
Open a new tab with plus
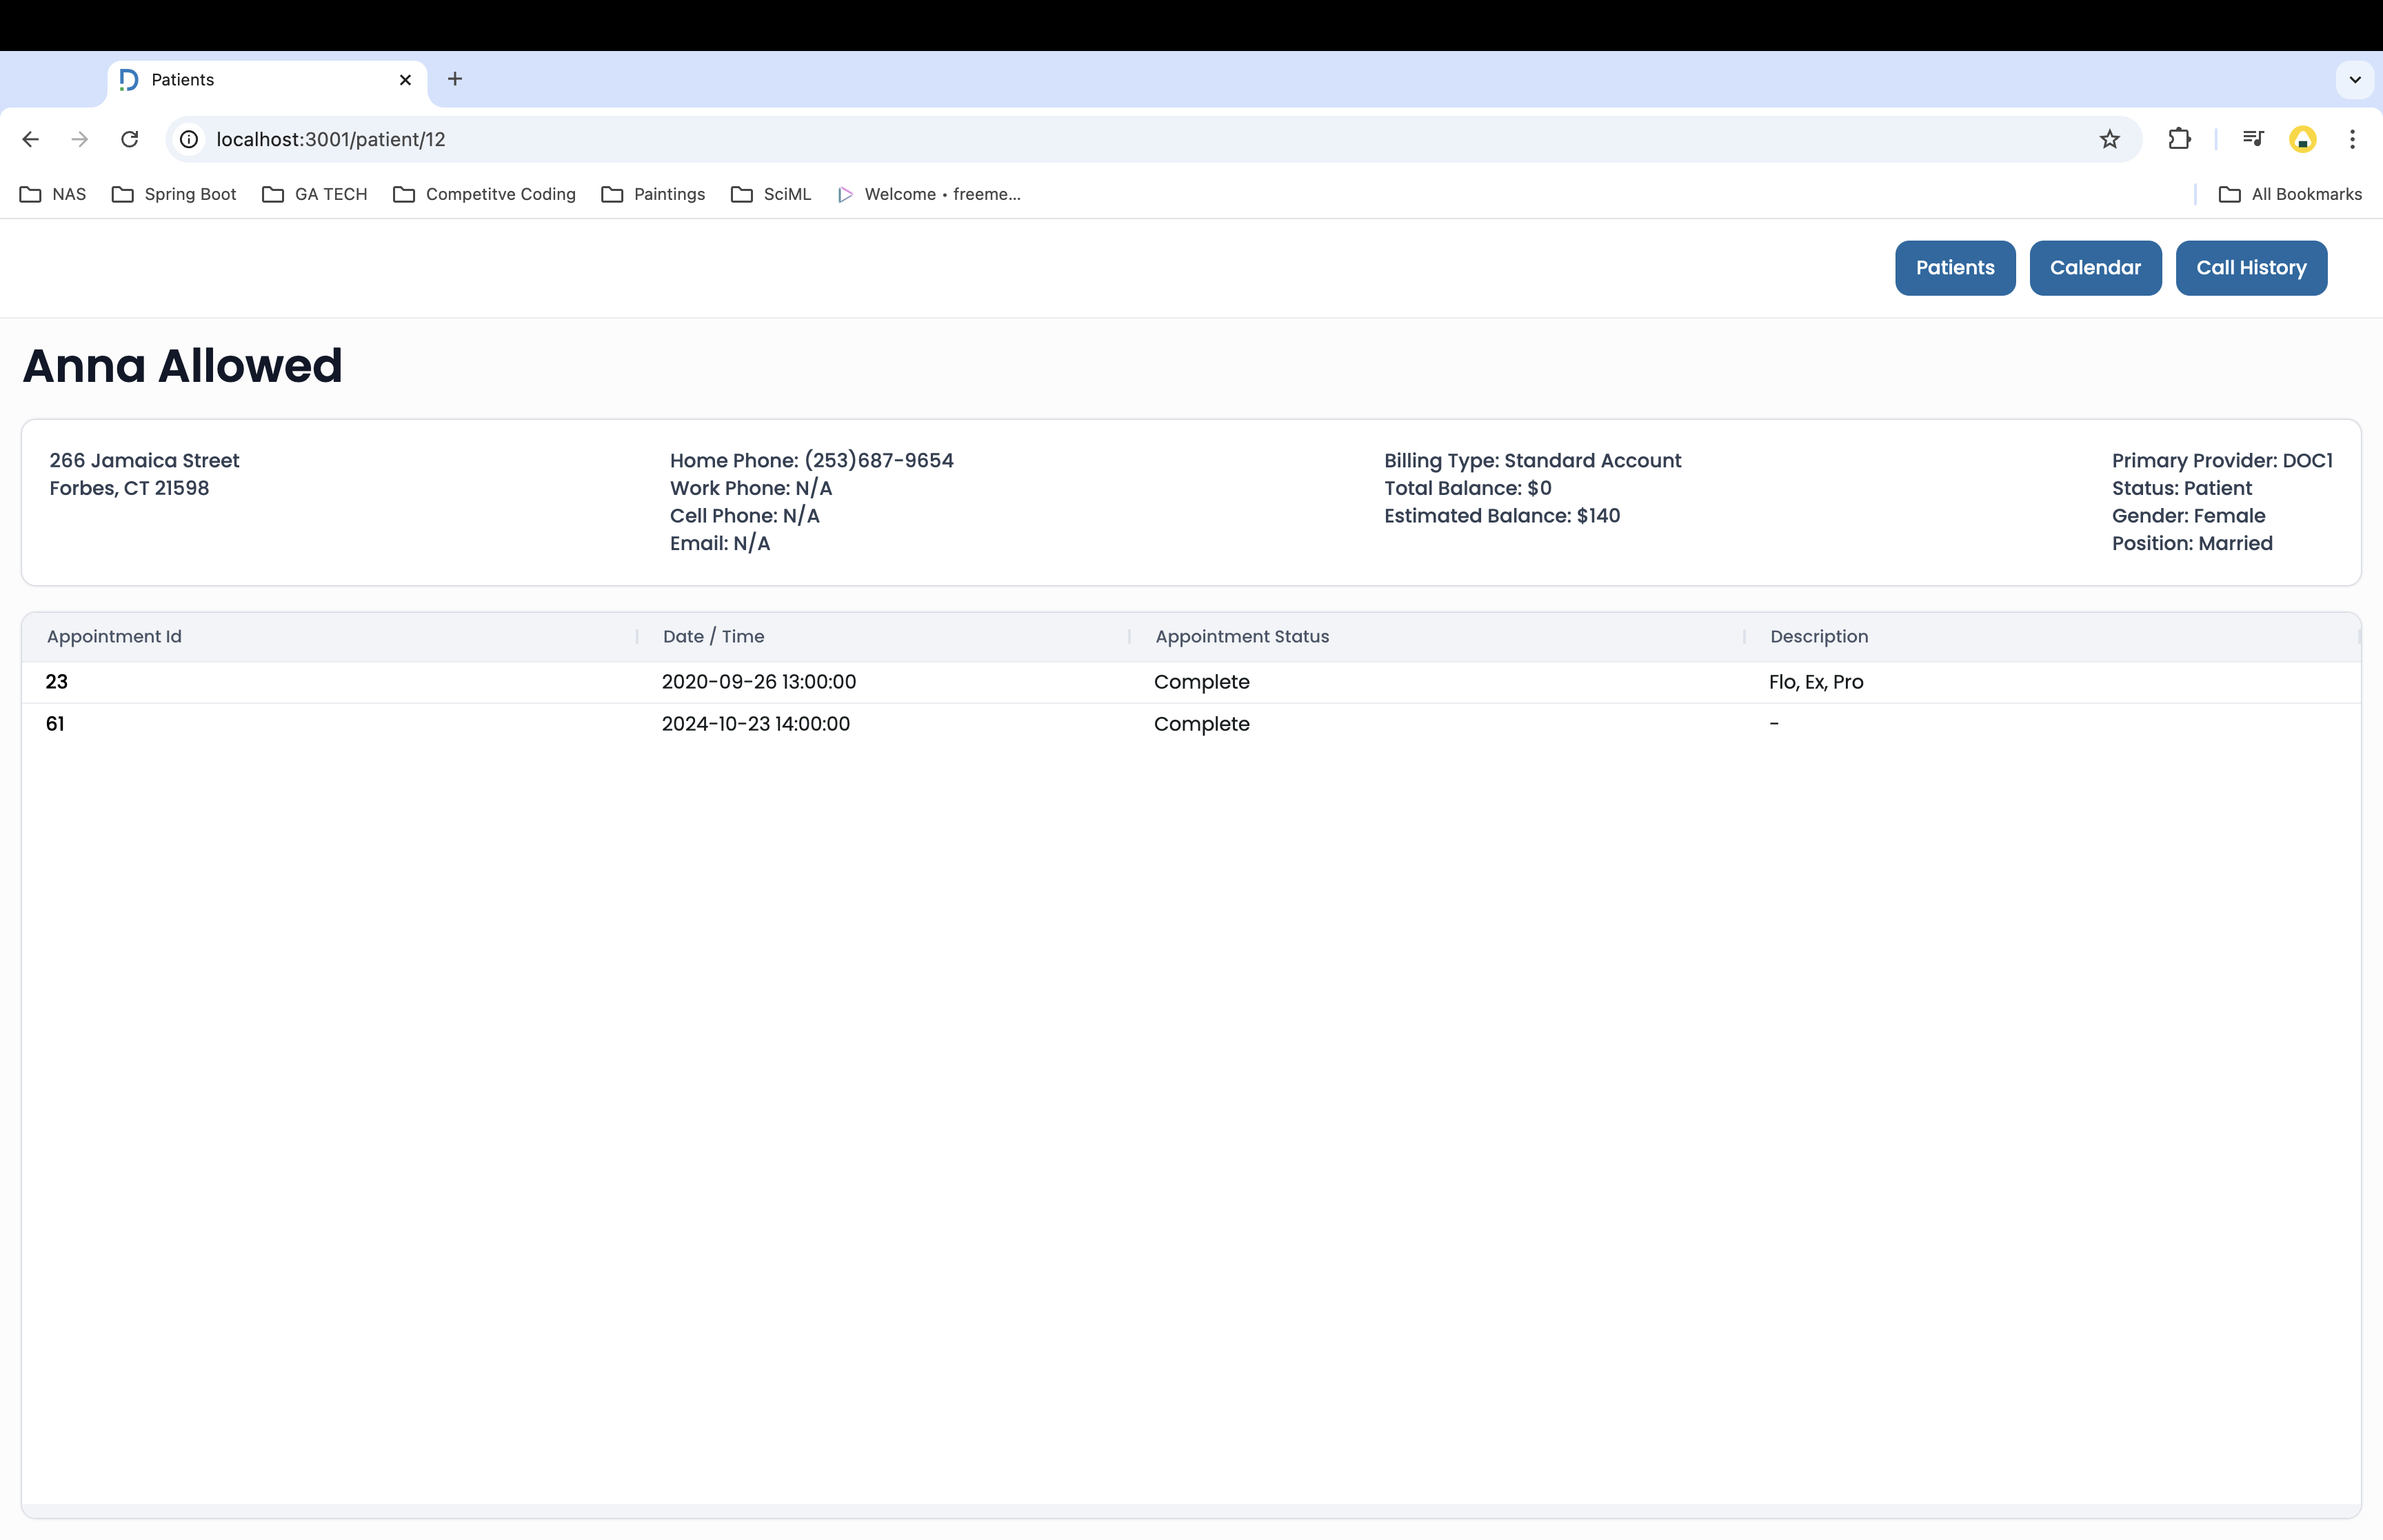click(x=455, y=79)
